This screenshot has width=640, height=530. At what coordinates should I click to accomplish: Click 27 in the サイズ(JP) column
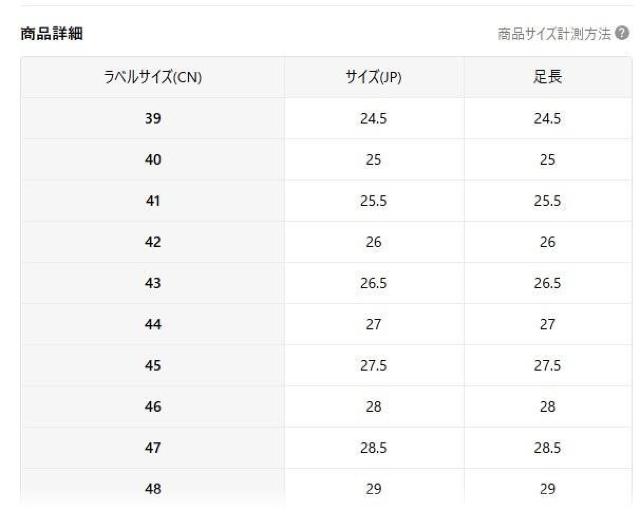pos(373,325)
